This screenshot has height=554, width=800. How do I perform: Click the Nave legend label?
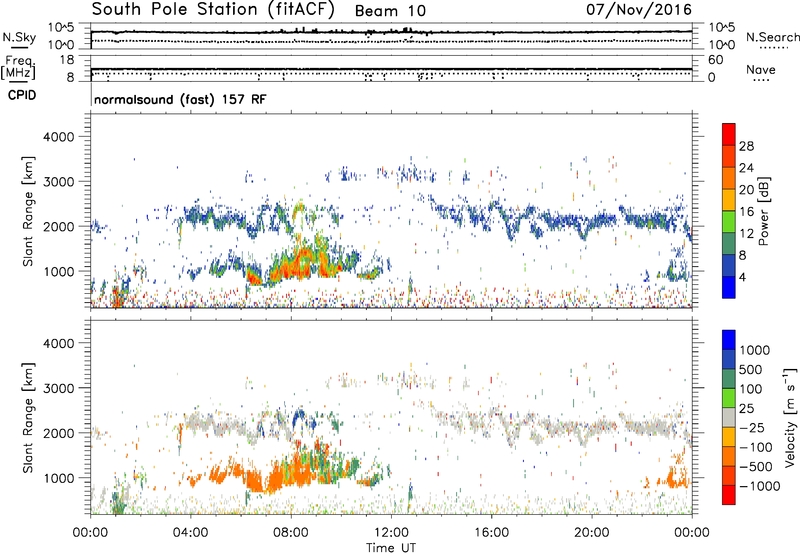click(761, 70)
